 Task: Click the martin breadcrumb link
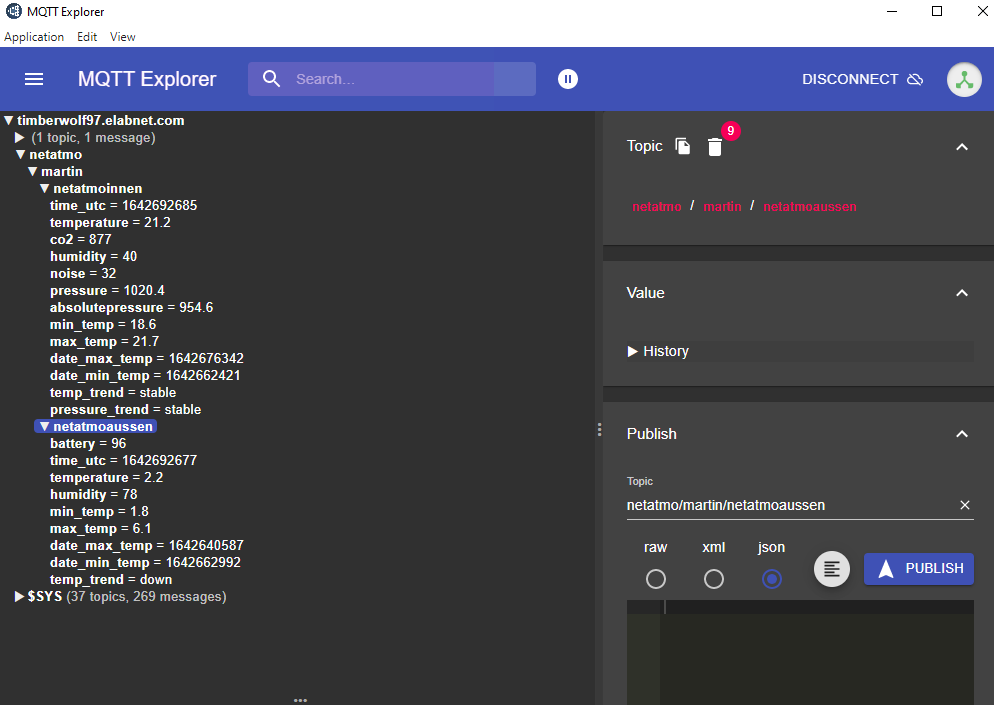722,207
